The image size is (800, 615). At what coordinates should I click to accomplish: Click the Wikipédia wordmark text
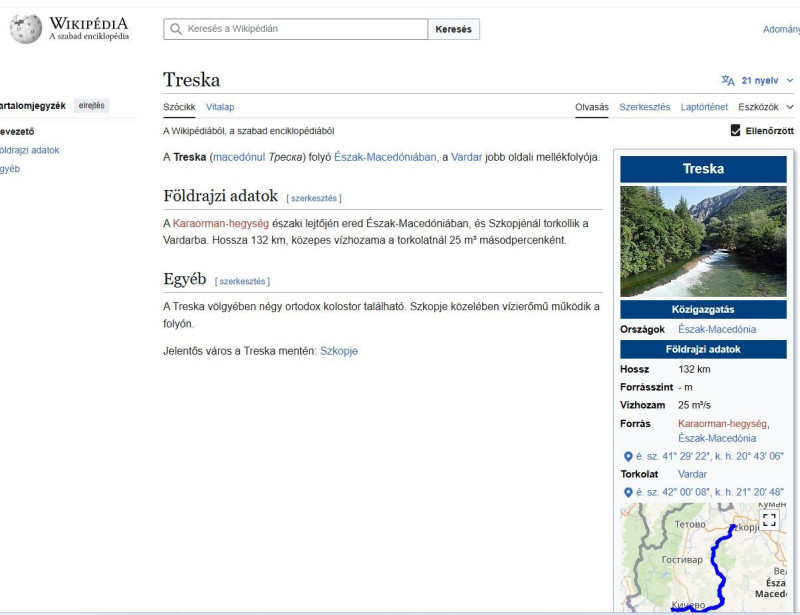coord(89,23)
